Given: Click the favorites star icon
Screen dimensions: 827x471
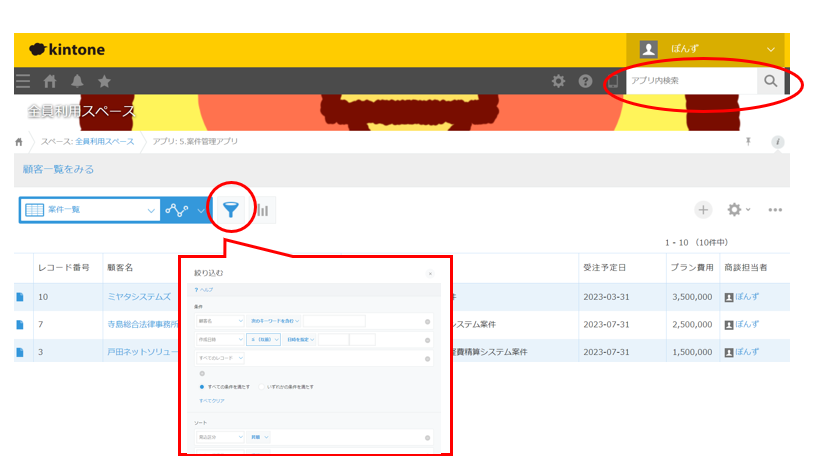Looking at the screenshot, I should 104,81.
